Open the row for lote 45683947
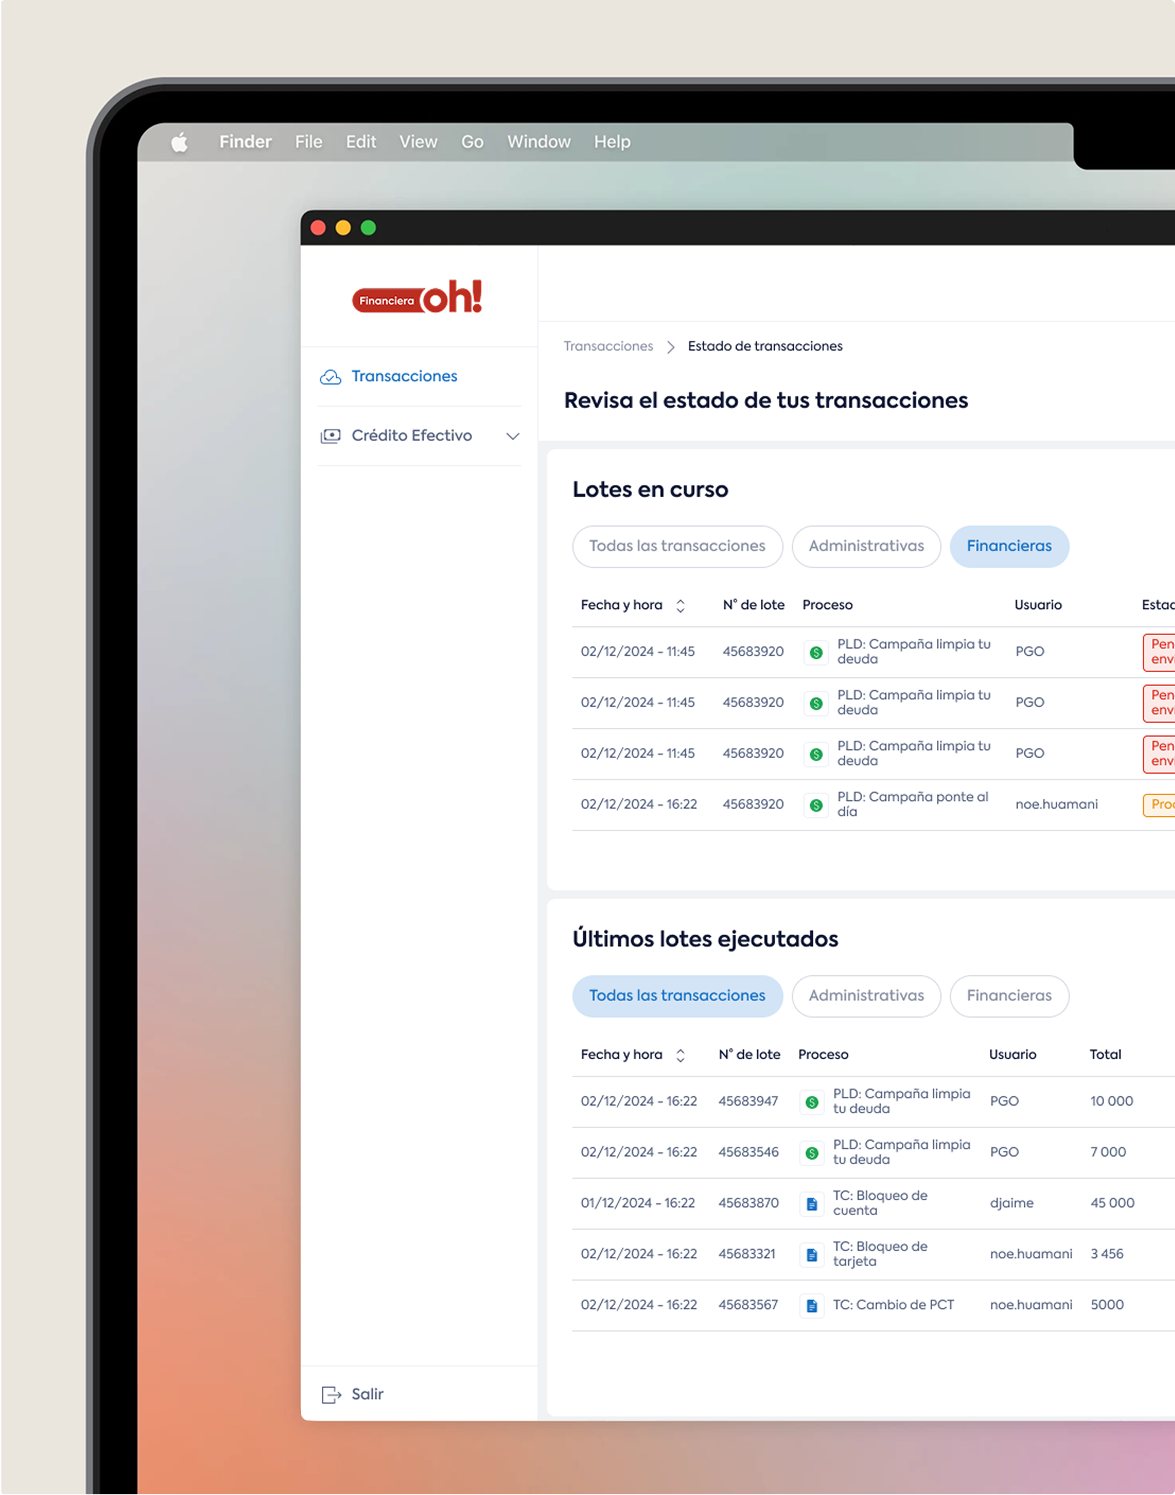Image resolution: width=1175 pixels, height=1495 pixels. pyautogui.click(x=748, y=1101)
